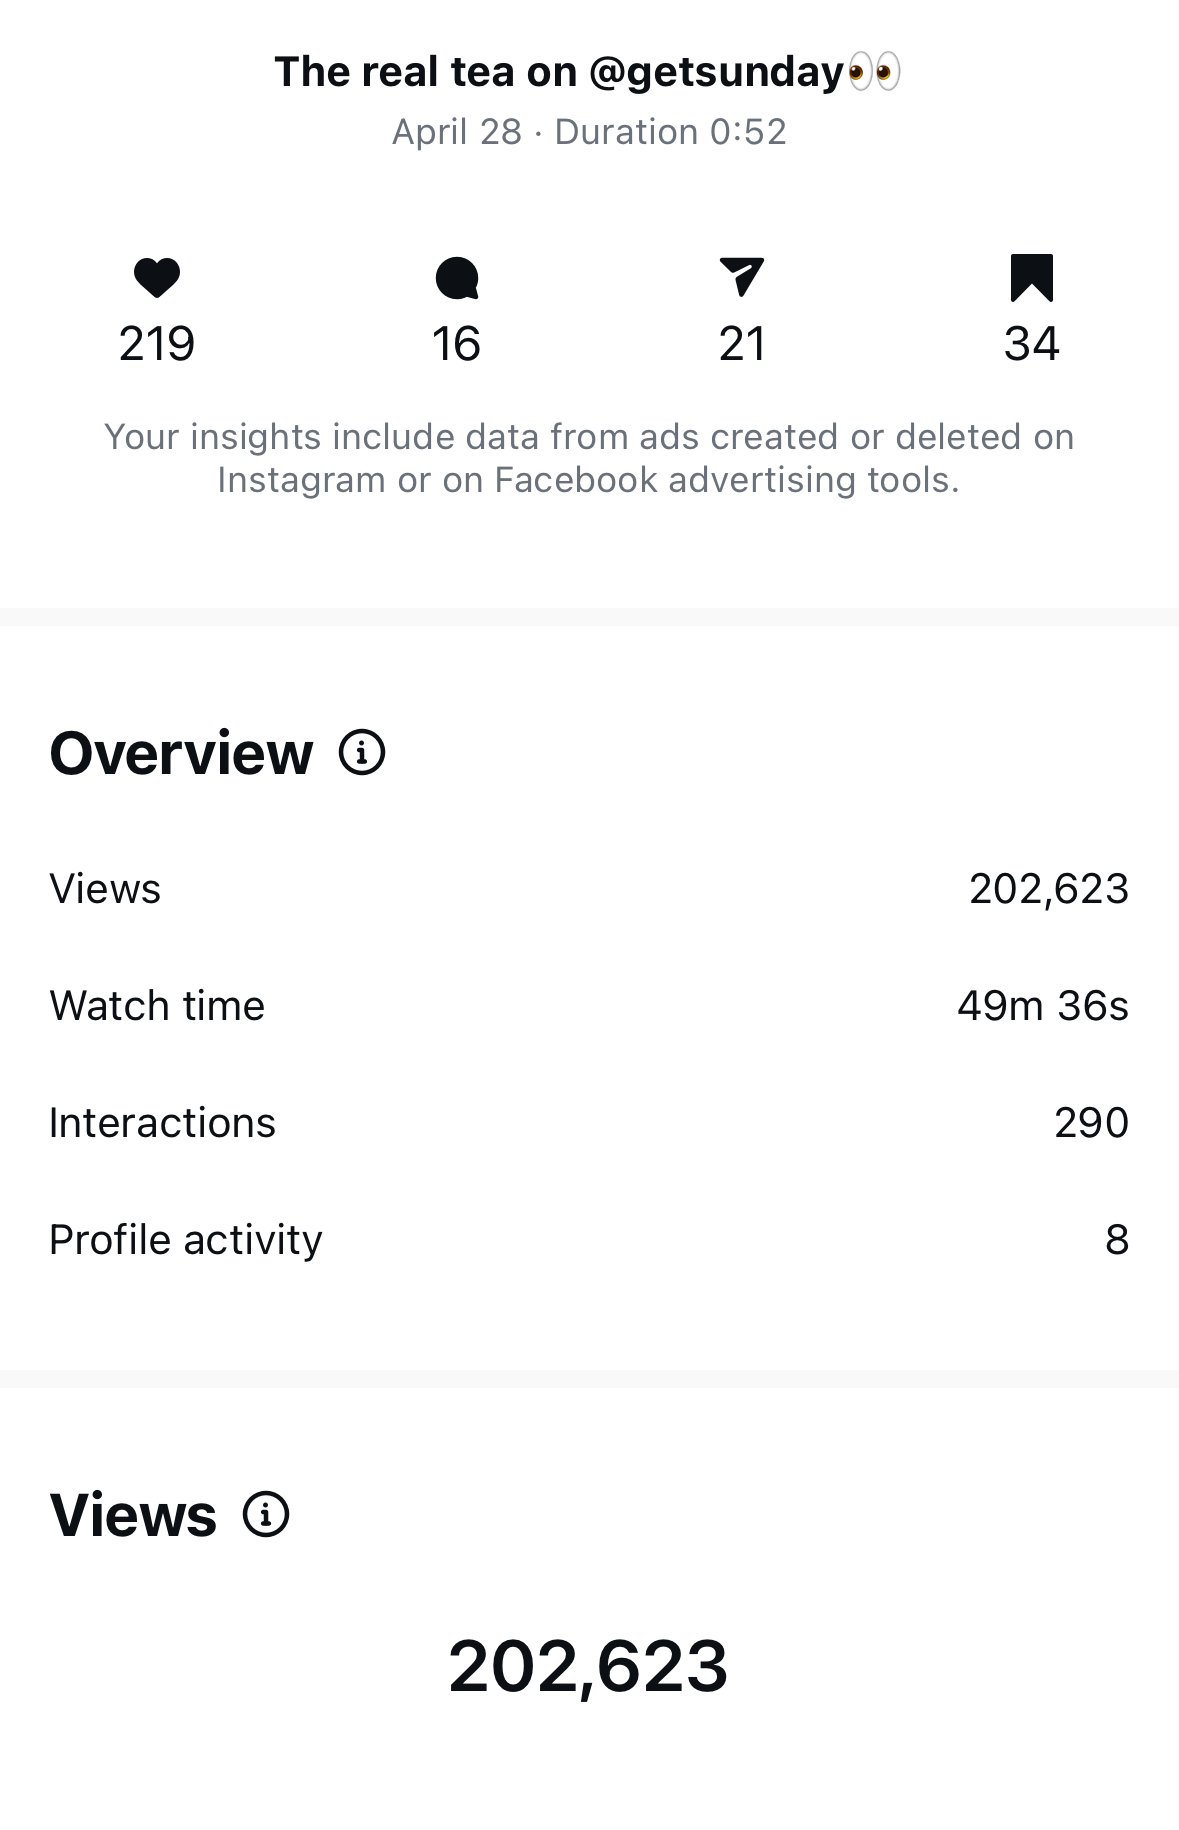Click the 34 saves count

1032,344
